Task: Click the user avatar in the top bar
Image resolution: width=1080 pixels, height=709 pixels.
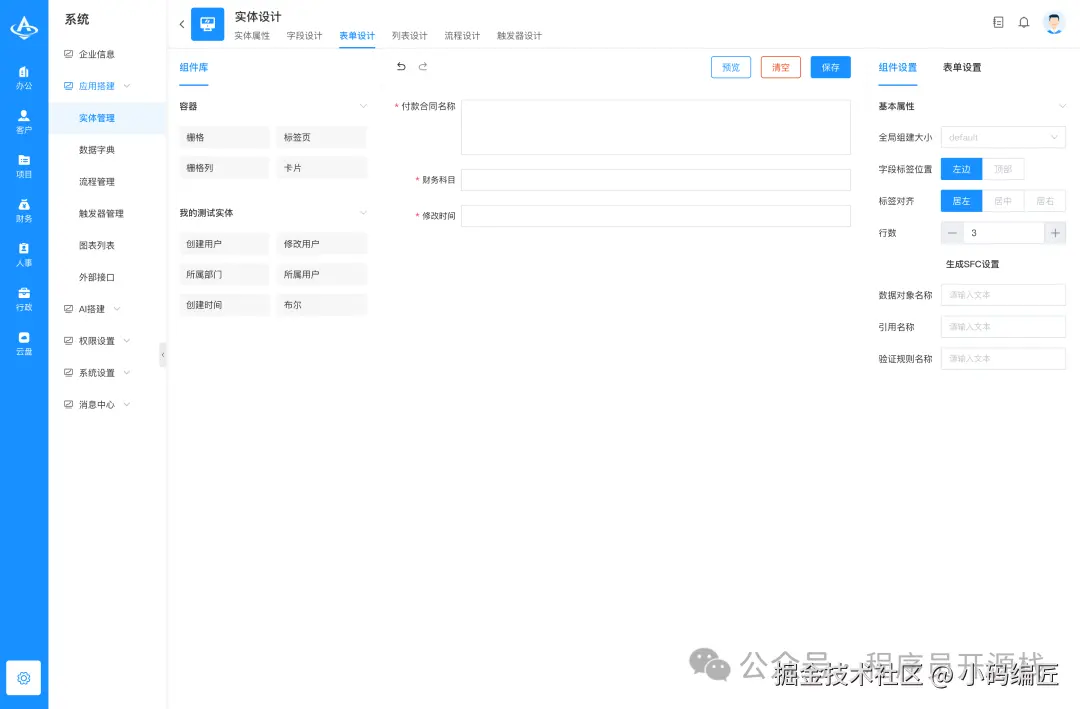Action: point(1054,22)
